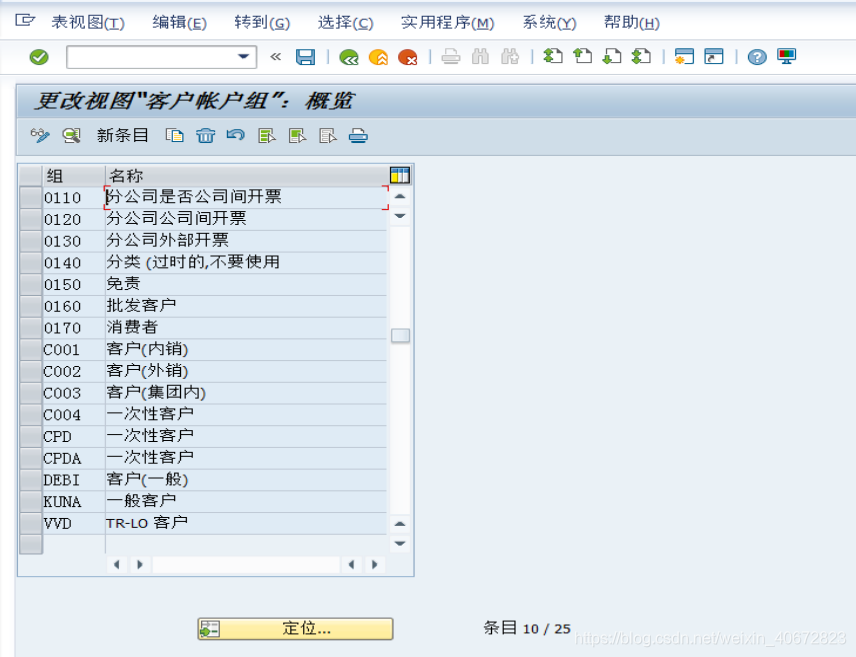
Task: Select row 0110 with its row selector
Action: 31,197
